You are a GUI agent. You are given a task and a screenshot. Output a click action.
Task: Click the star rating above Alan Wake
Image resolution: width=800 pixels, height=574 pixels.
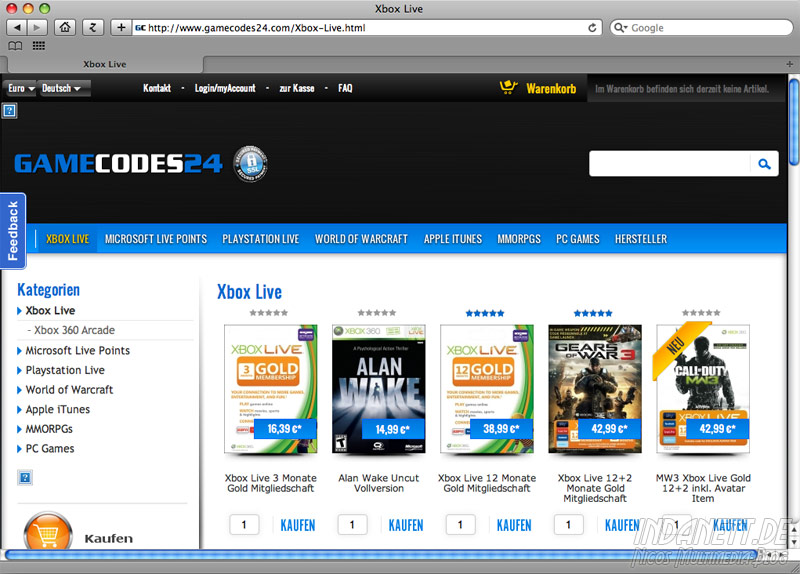click(x=377, y=313)
